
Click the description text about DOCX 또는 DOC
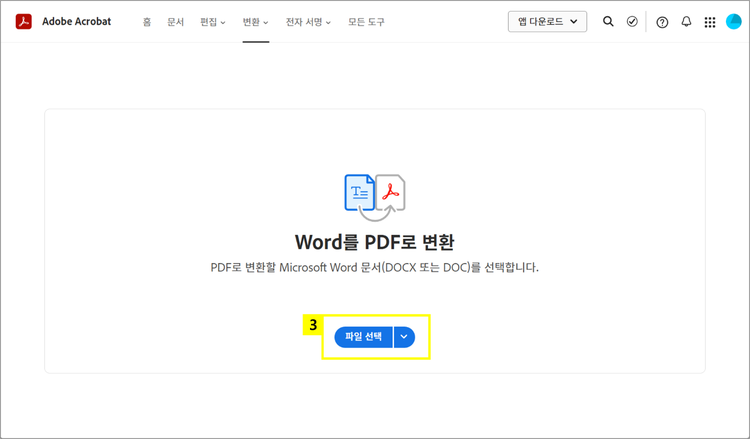point(375,267)
